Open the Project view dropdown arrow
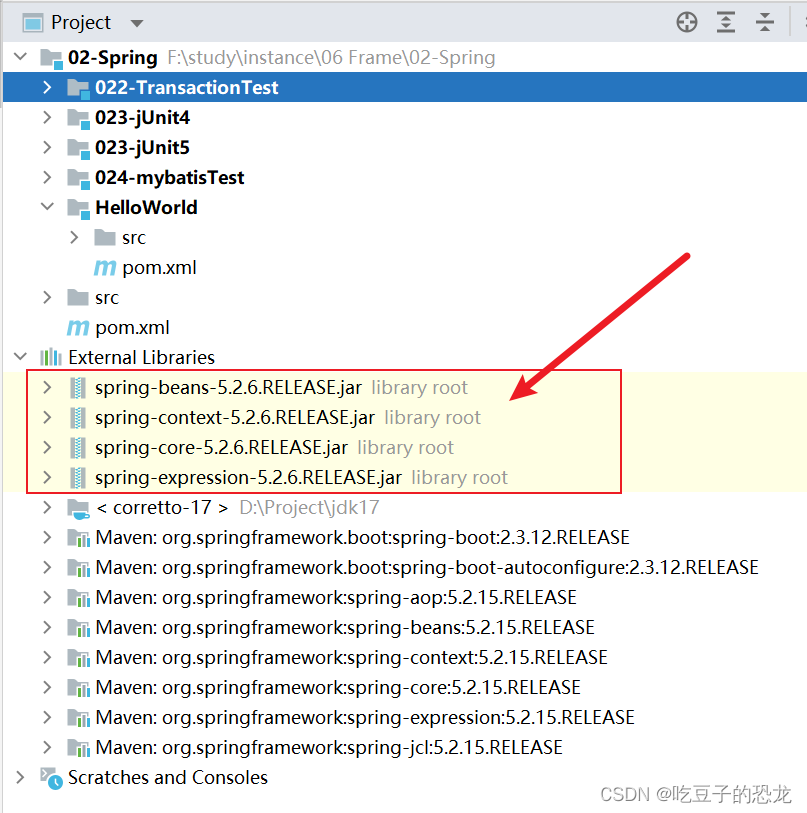 point(137,23)
